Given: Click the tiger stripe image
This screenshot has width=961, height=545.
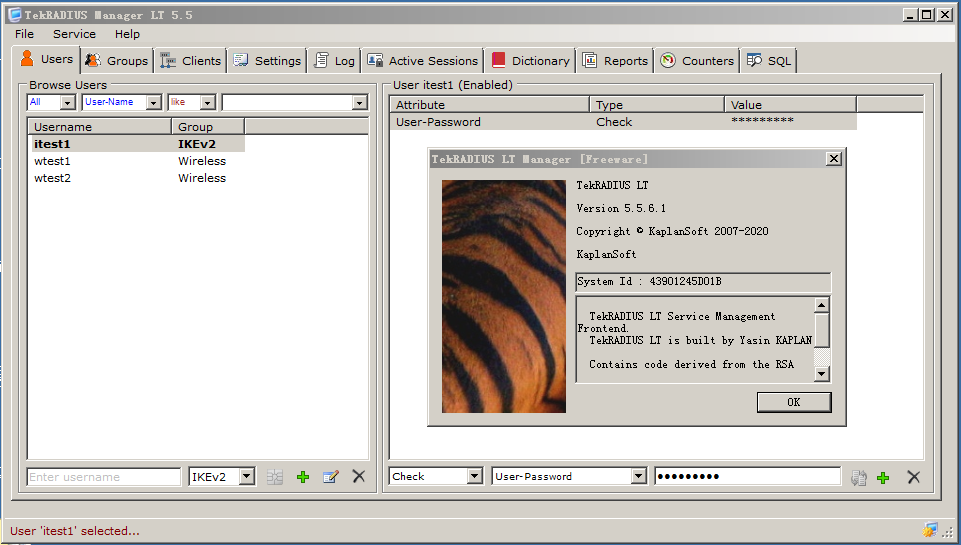Looking at the screenshot, I should (504, 296).
